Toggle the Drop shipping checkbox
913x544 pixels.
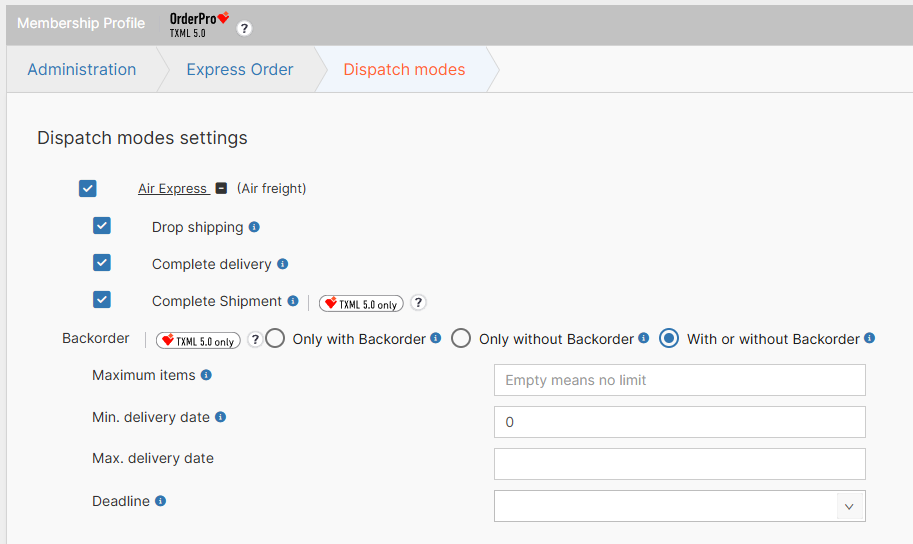click(102, 226)
